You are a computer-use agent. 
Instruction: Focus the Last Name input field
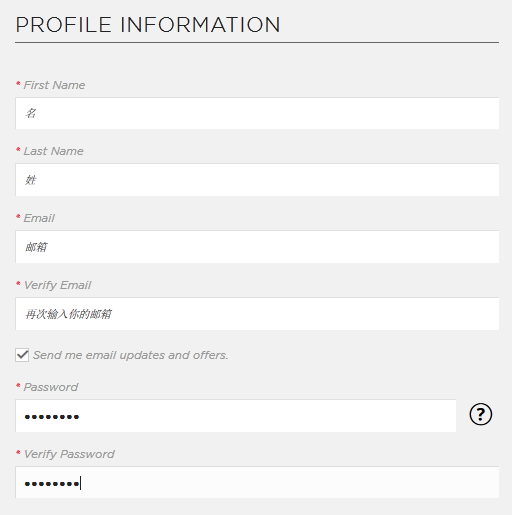(257, 180)
